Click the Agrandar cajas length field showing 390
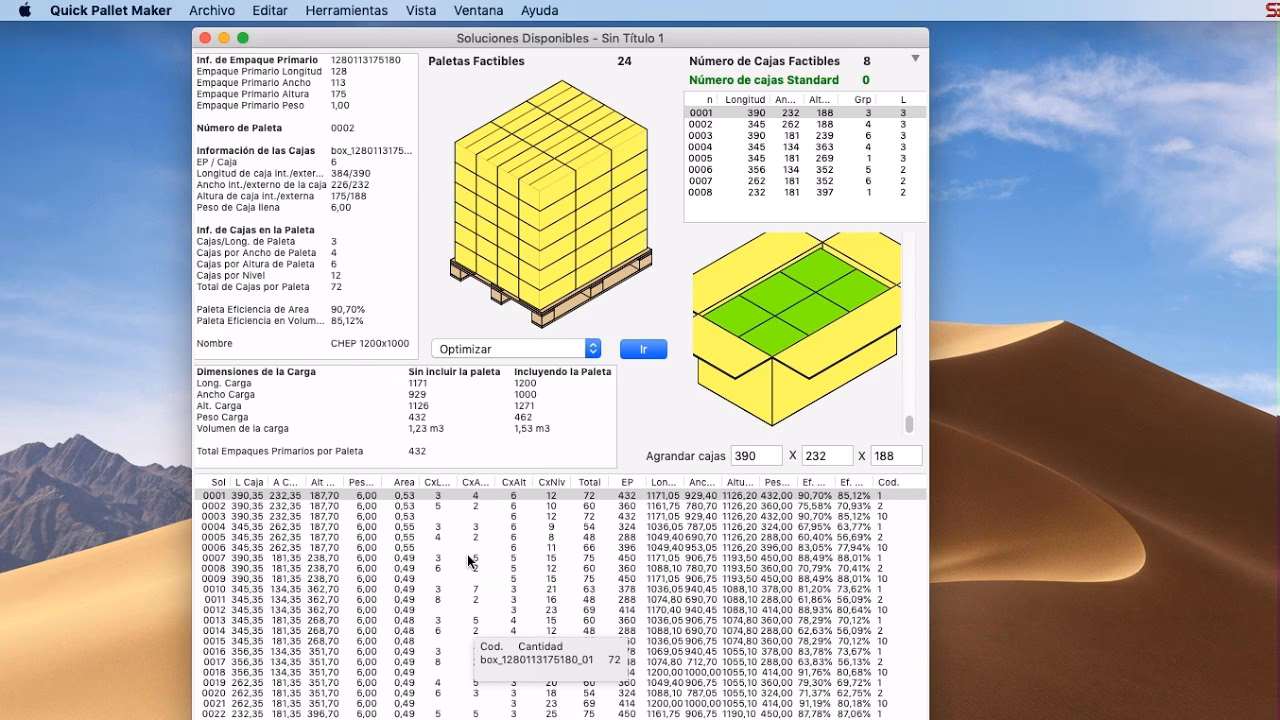The width and height of the screenshot is (1280, 720). [x=756, y=456]
